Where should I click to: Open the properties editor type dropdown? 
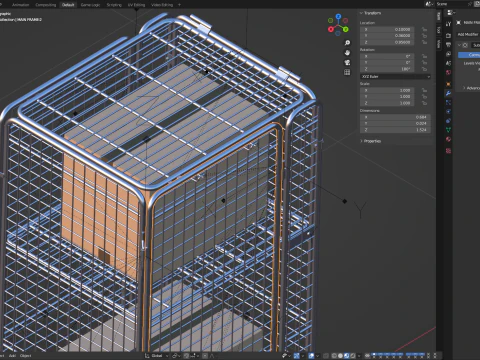(x=451, y=13)
